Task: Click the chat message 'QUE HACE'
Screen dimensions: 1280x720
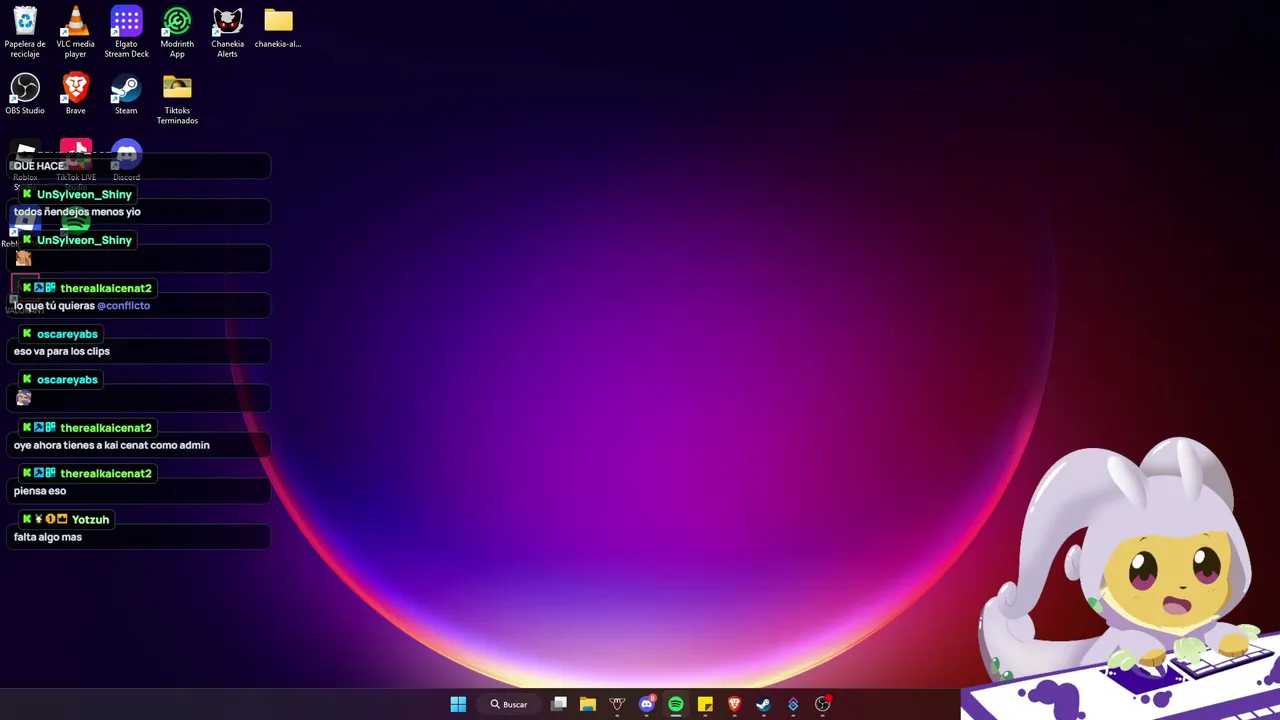Action: [39, 166]
